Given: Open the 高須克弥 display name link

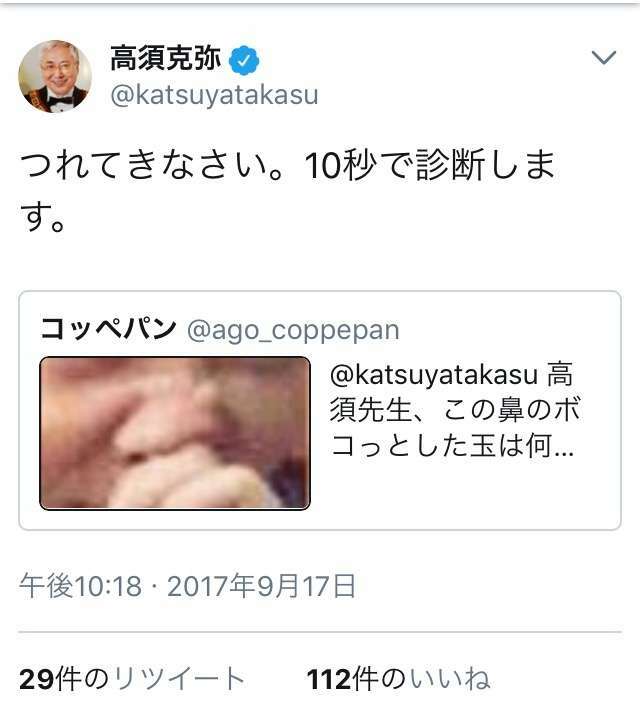Looking at the screenshot, I should [x=165, y=58].
